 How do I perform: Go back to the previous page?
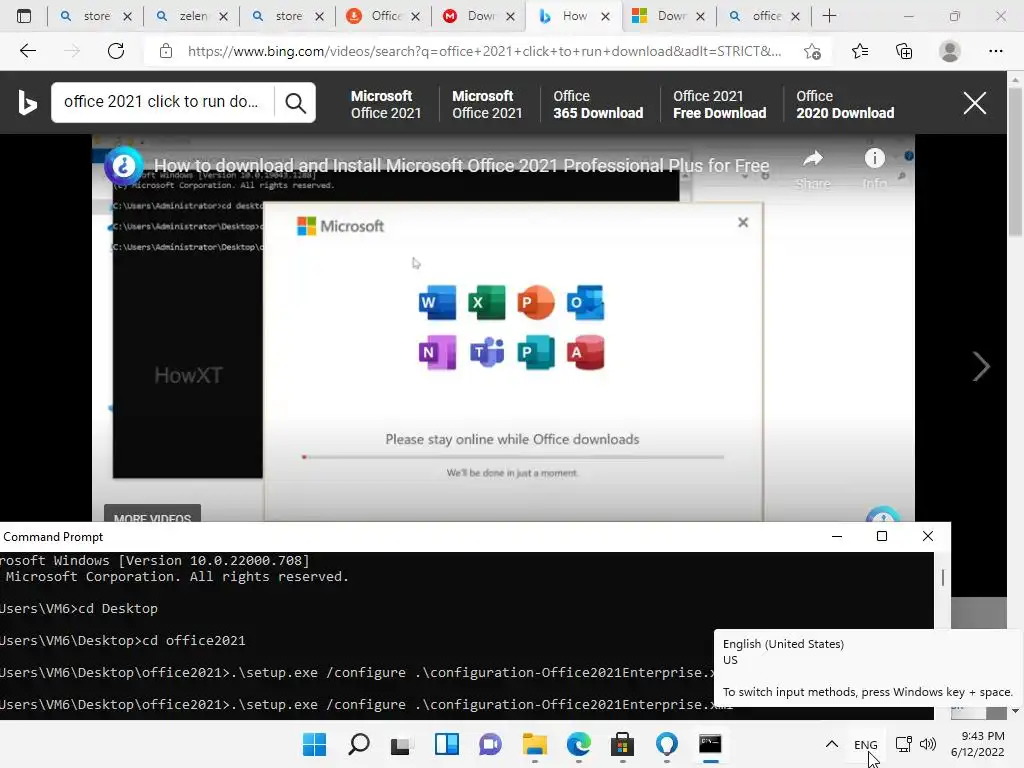pyautogui.click(x=27, y=51)
